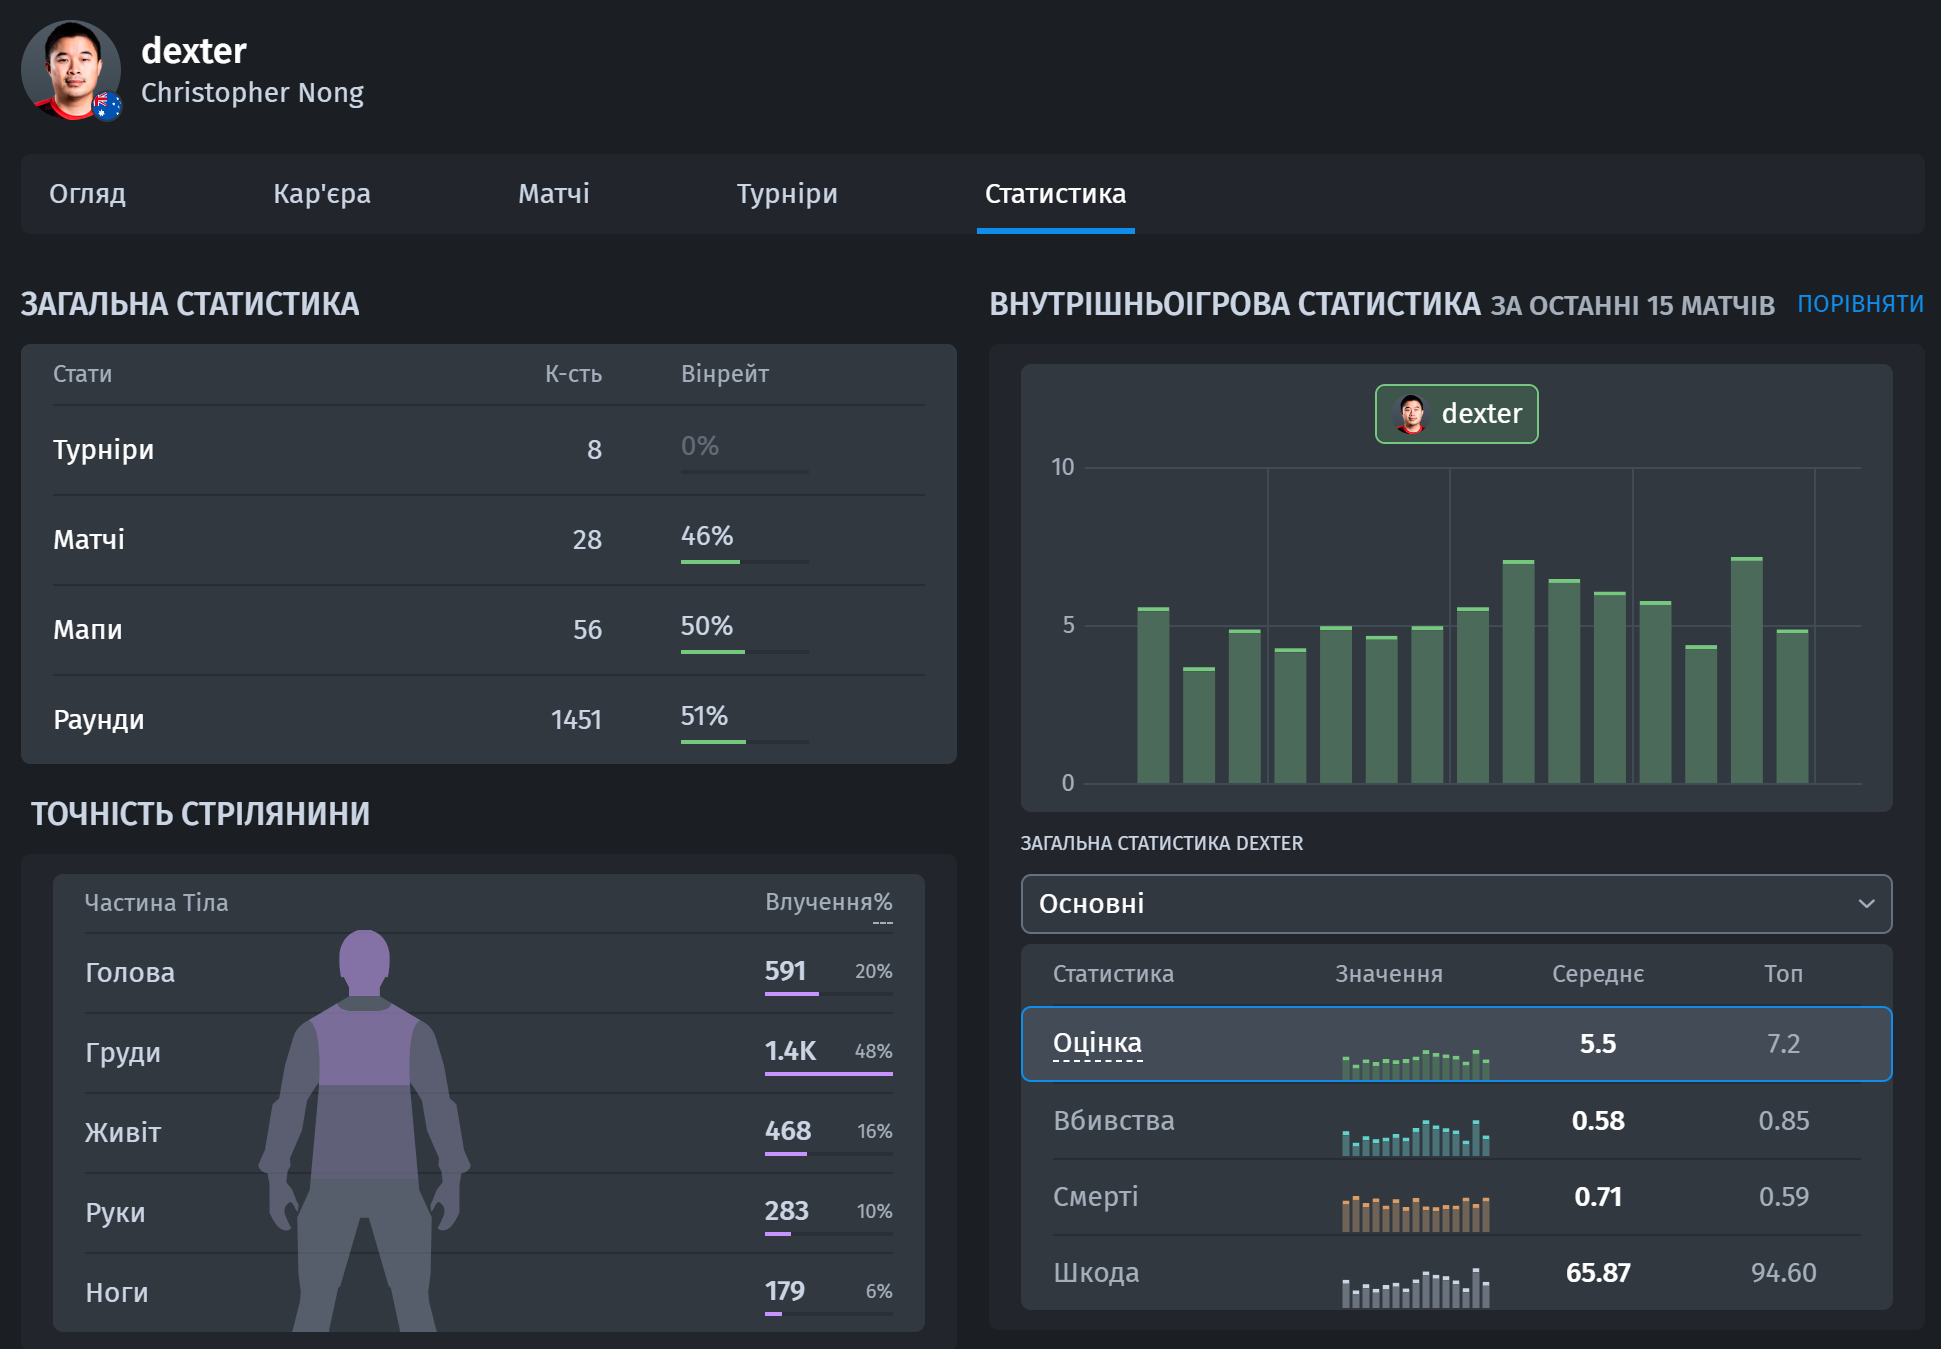
Task: Click the Матчі 46% winrate bar
Action: point(745,562)
